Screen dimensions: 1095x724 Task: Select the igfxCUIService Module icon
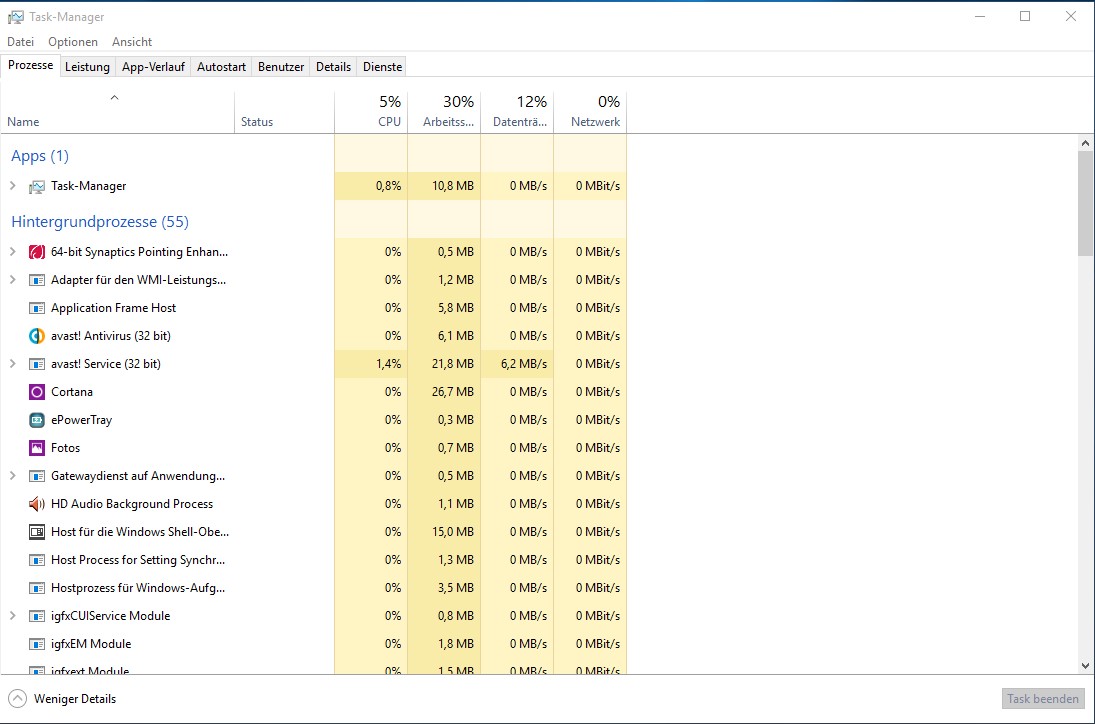(x=37, y=616)
